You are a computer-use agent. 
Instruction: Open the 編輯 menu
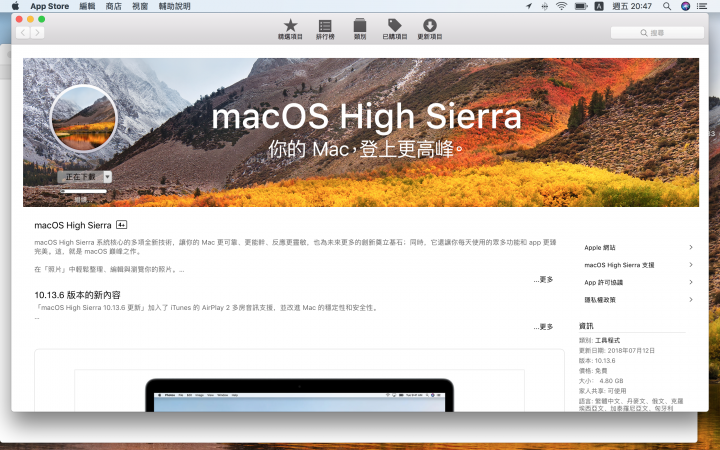pos(87,6)
